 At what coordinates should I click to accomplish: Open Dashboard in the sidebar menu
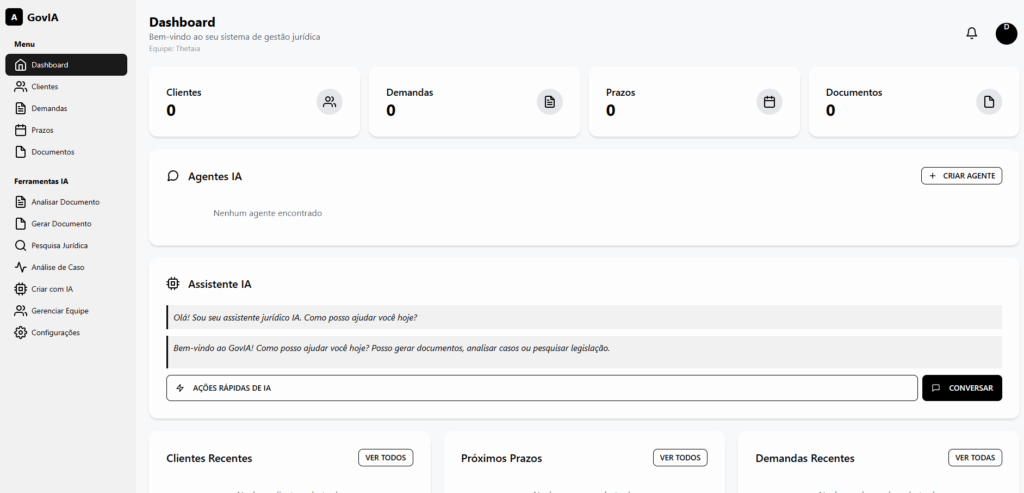coord(66,65)
